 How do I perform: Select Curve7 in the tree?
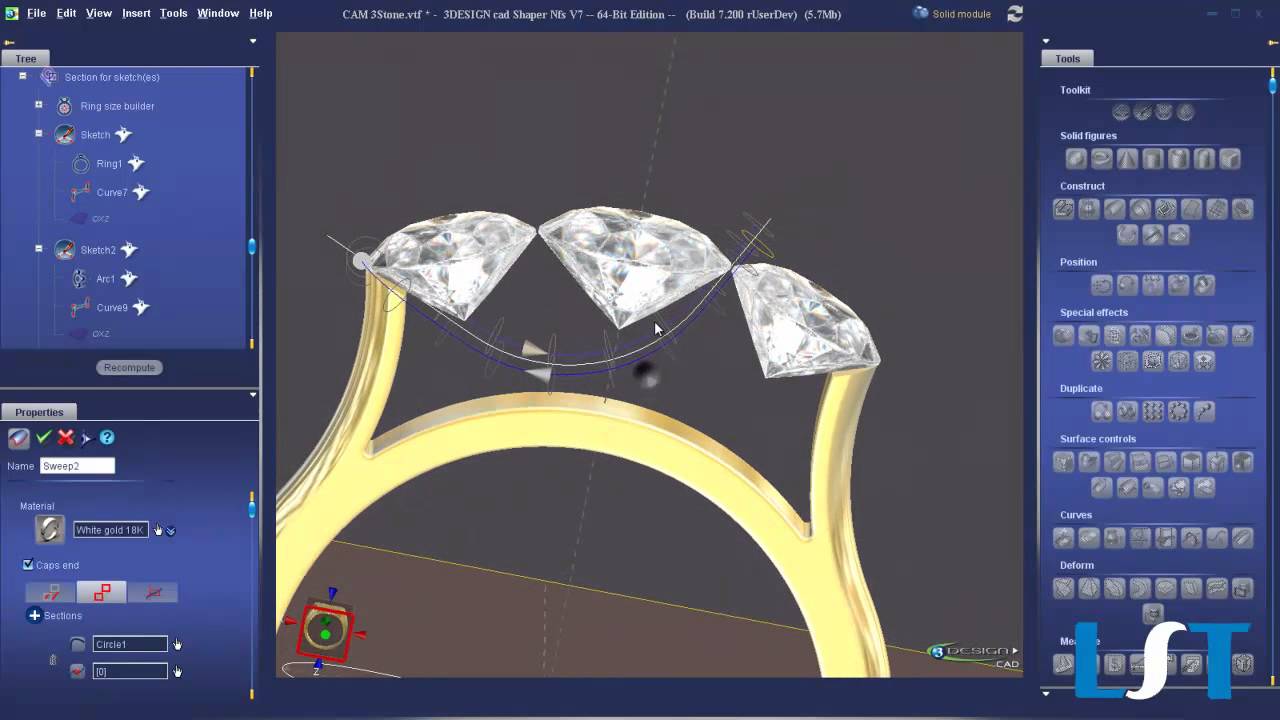(112, 193)
